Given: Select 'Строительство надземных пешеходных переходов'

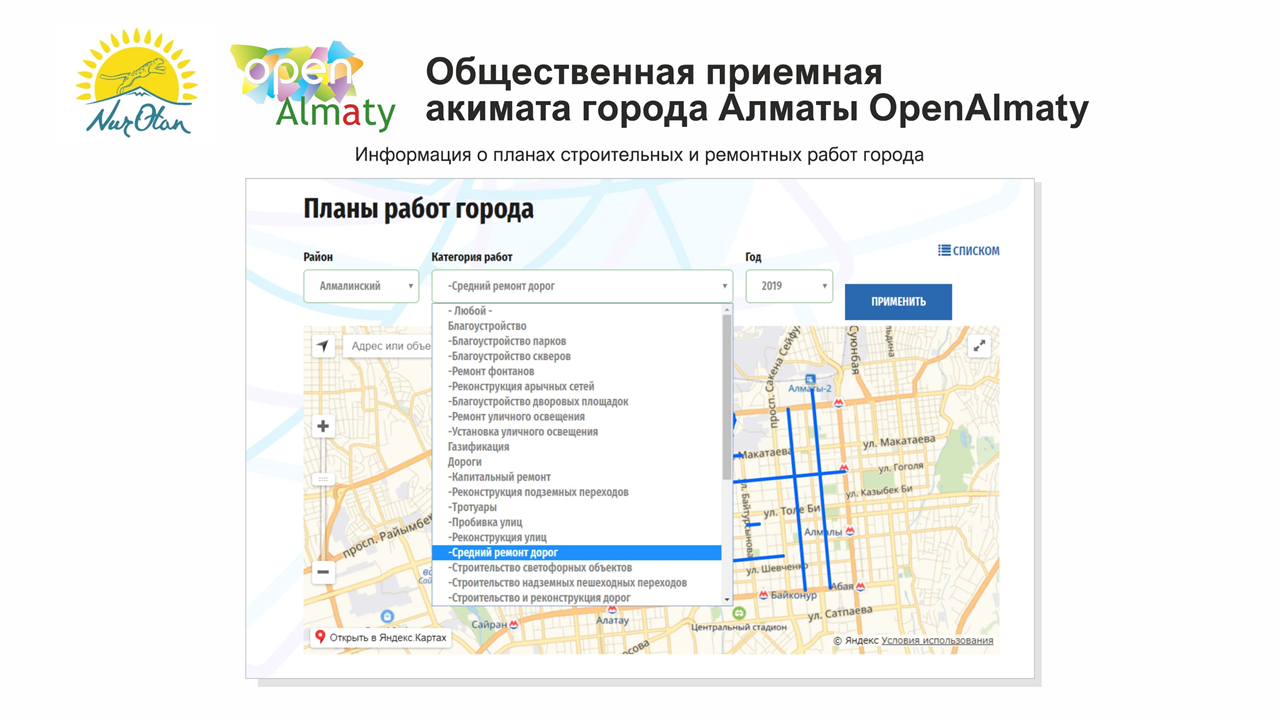Looking at the screenshot, I should 576,582.
